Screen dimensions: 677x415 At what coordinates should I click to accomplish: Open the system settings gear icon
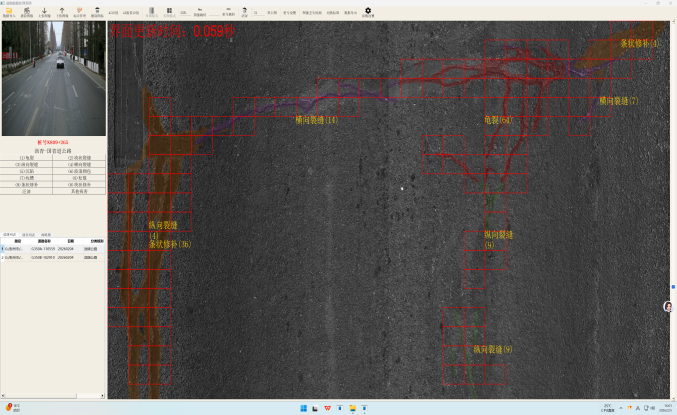[x=367, y=11]
